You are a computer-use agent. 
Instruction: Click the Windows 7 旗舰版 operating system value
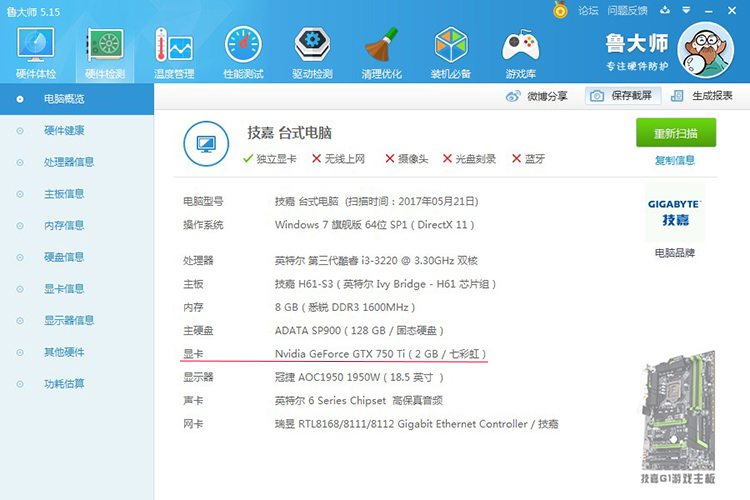375,224
